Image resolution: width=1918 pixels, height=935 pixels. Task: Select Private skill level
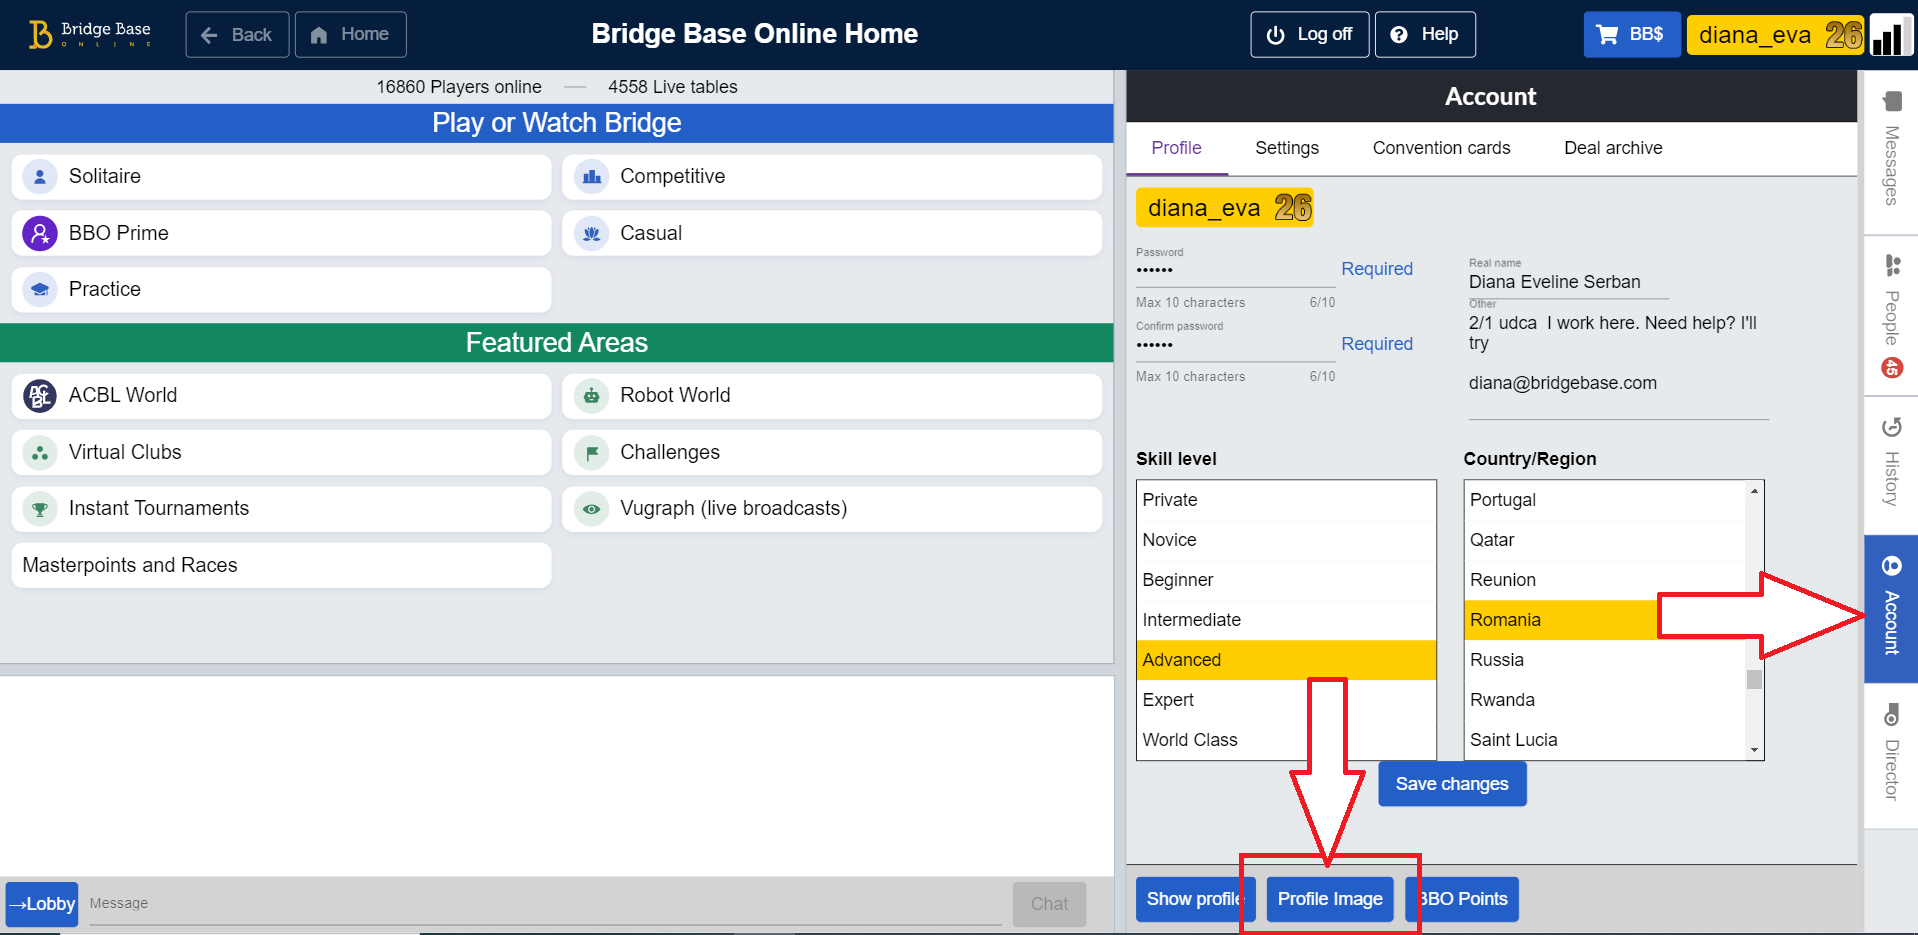tap(1286, 500)
